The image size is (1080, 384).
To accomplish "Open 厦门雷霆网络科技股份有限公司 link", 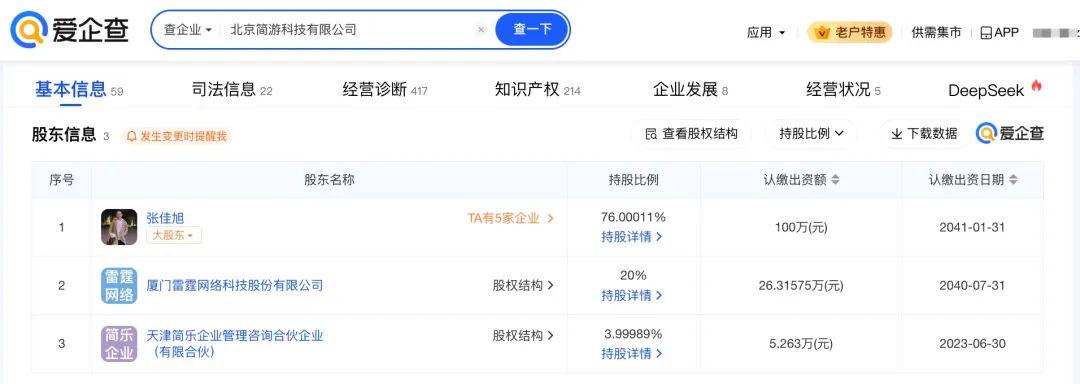I will coord(235,286).
